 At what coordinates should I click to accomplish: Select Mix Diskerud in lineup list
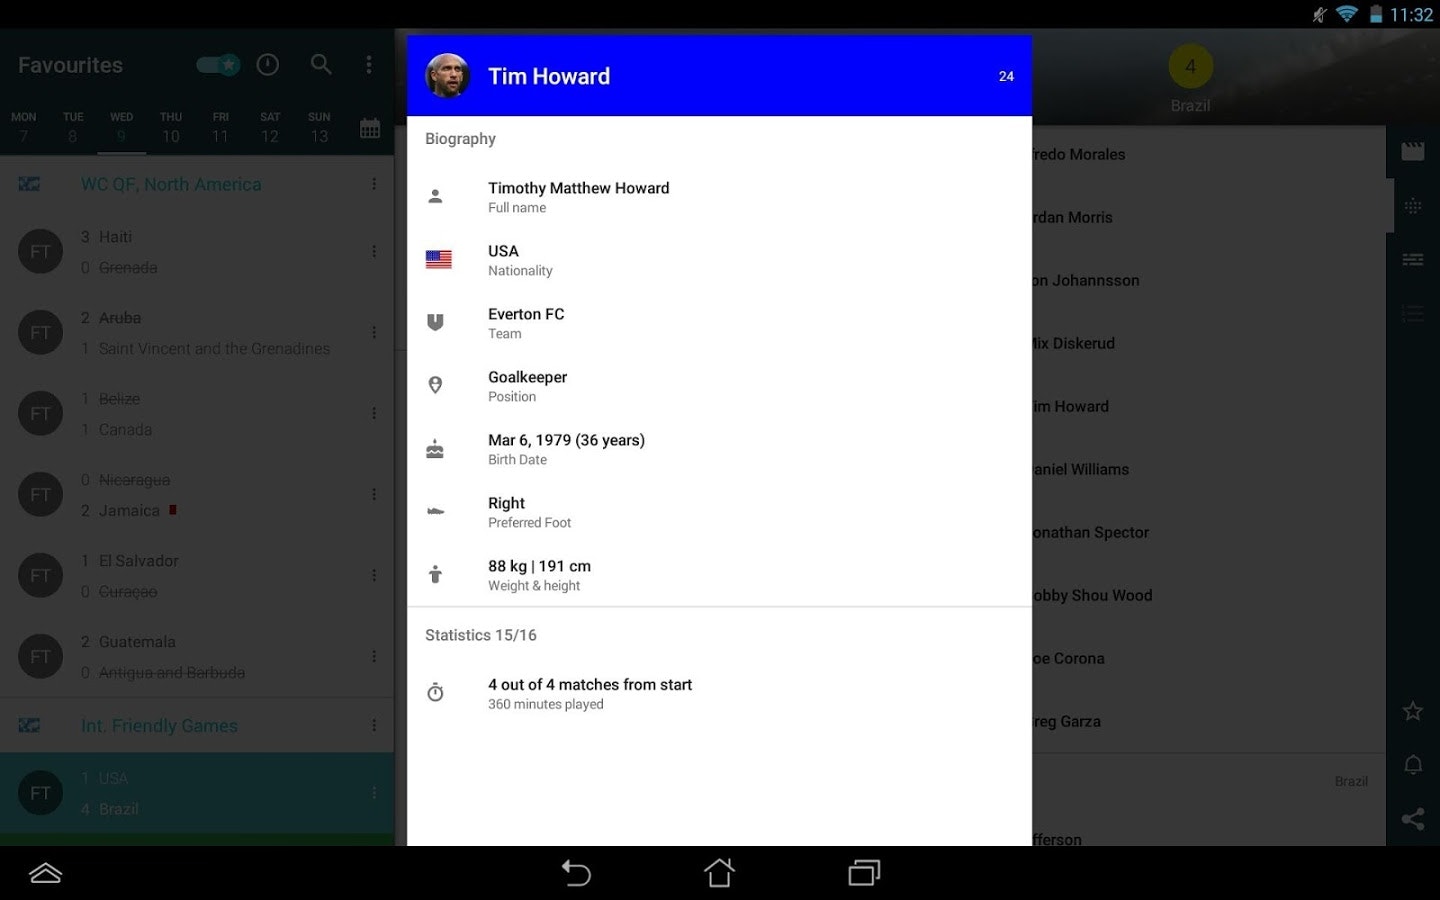1073,343
